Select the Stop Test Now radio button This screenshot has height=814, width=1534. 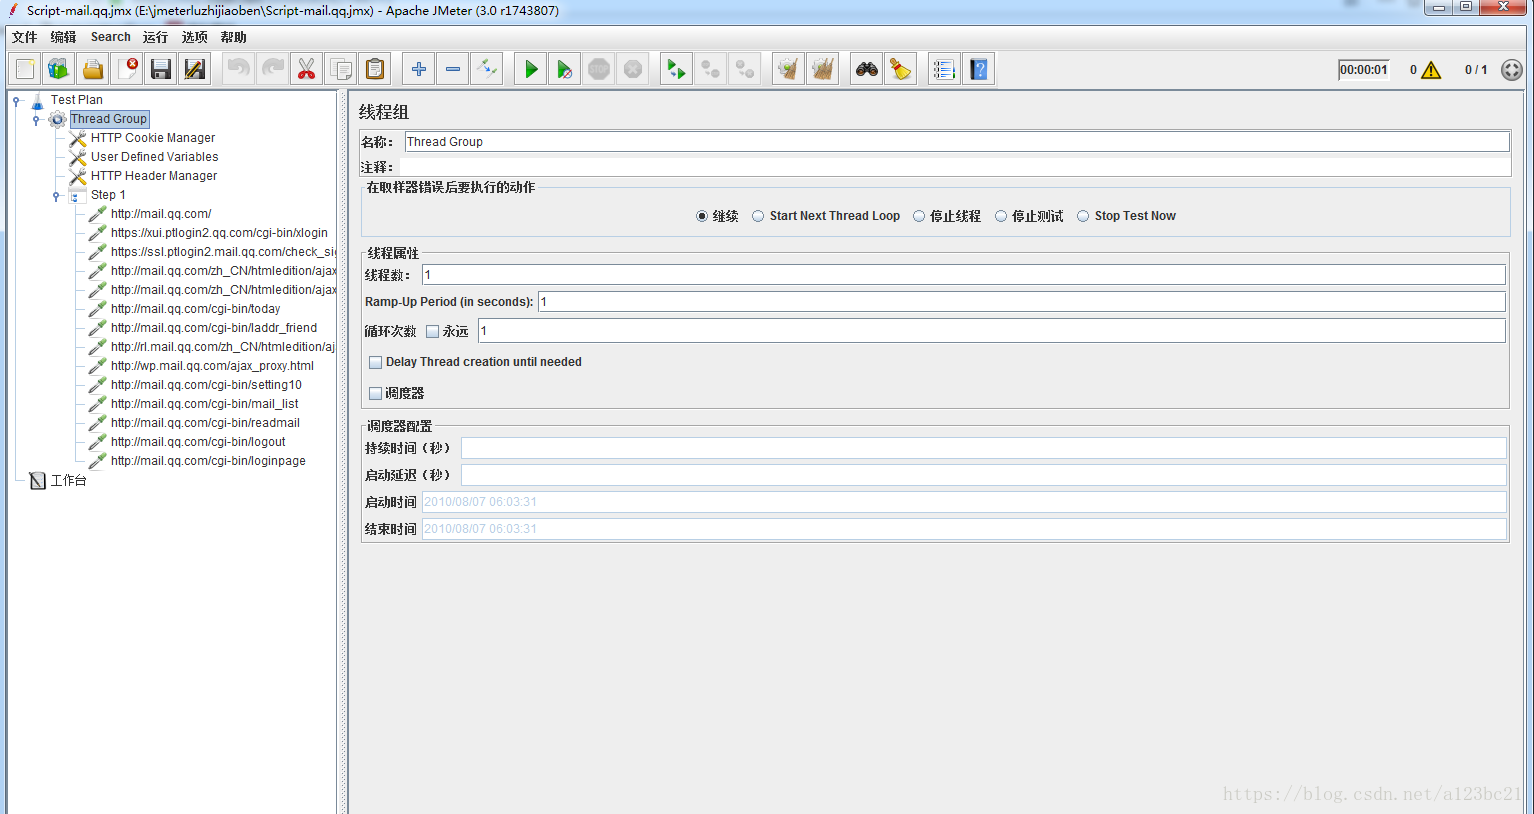[x=1083, y=216]
